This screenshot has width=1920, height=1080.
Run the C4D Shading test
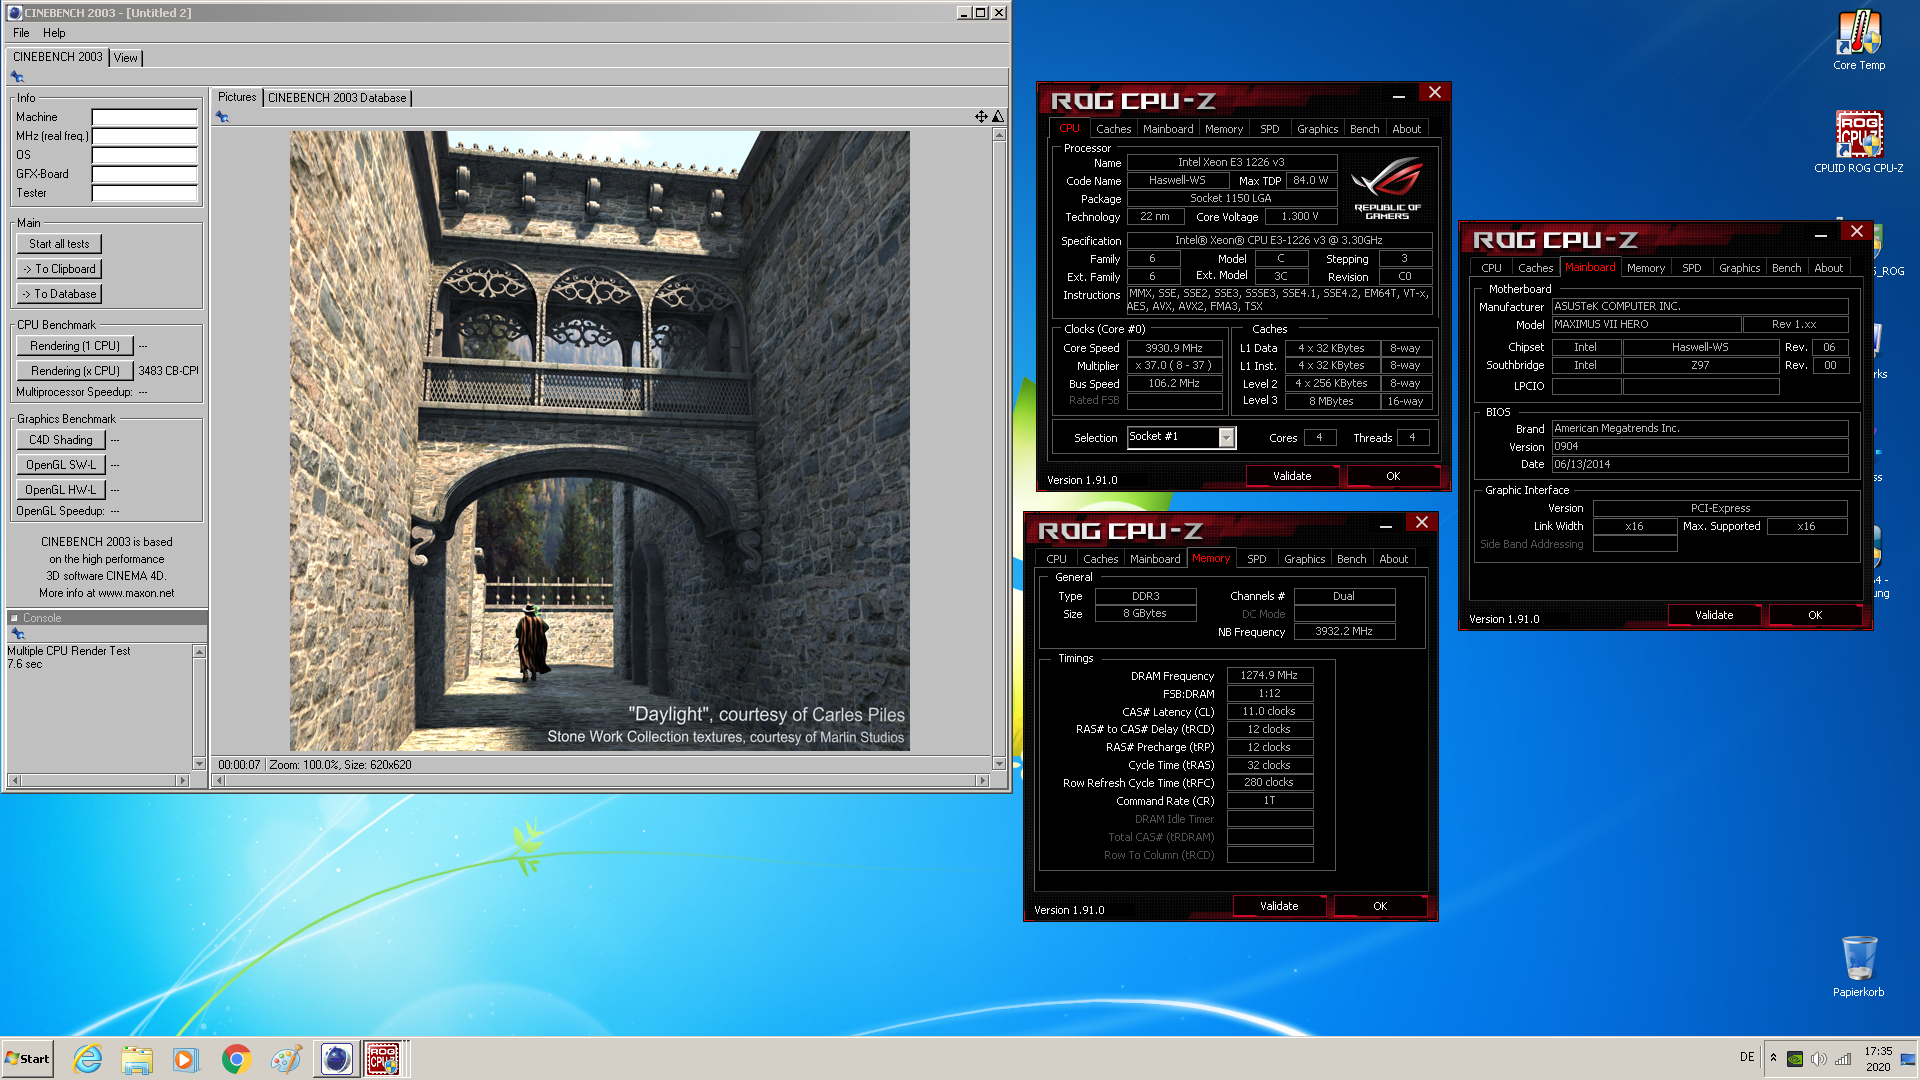click(61, 440)
